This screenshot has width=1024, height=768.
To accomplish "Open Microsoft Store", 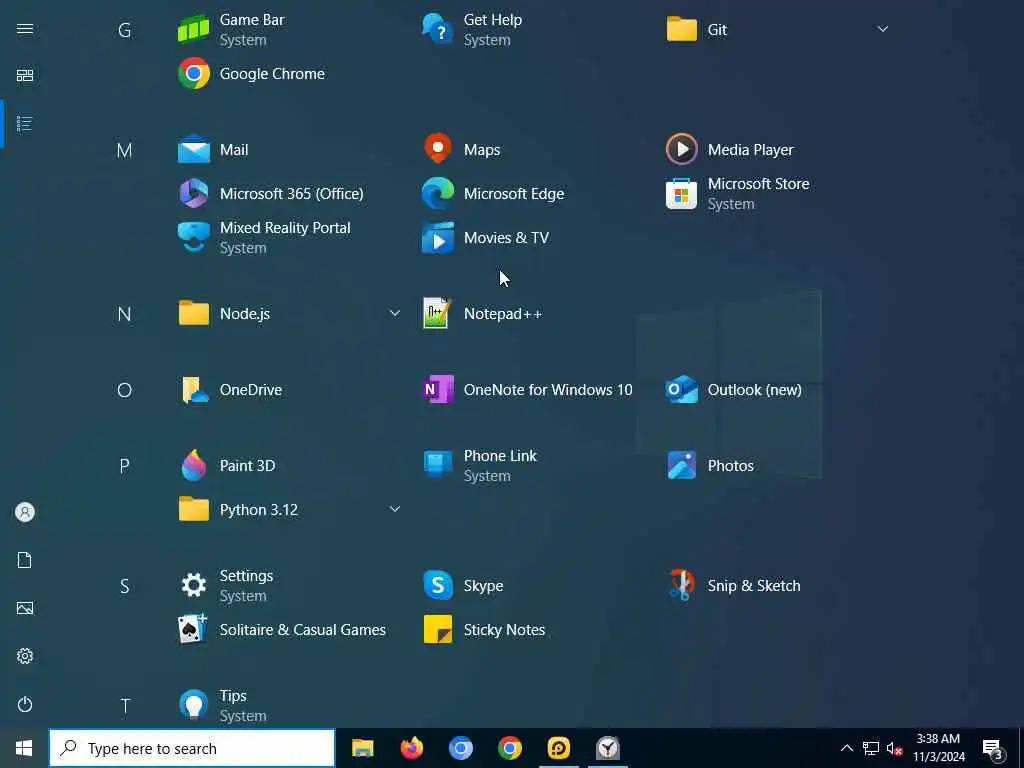I will pos(738,194).
